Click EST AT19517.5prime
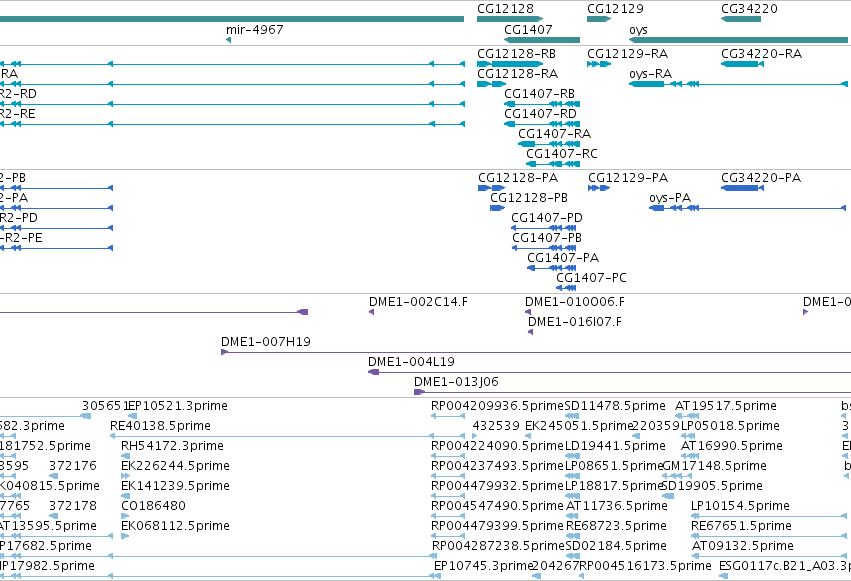 [687, 416]
